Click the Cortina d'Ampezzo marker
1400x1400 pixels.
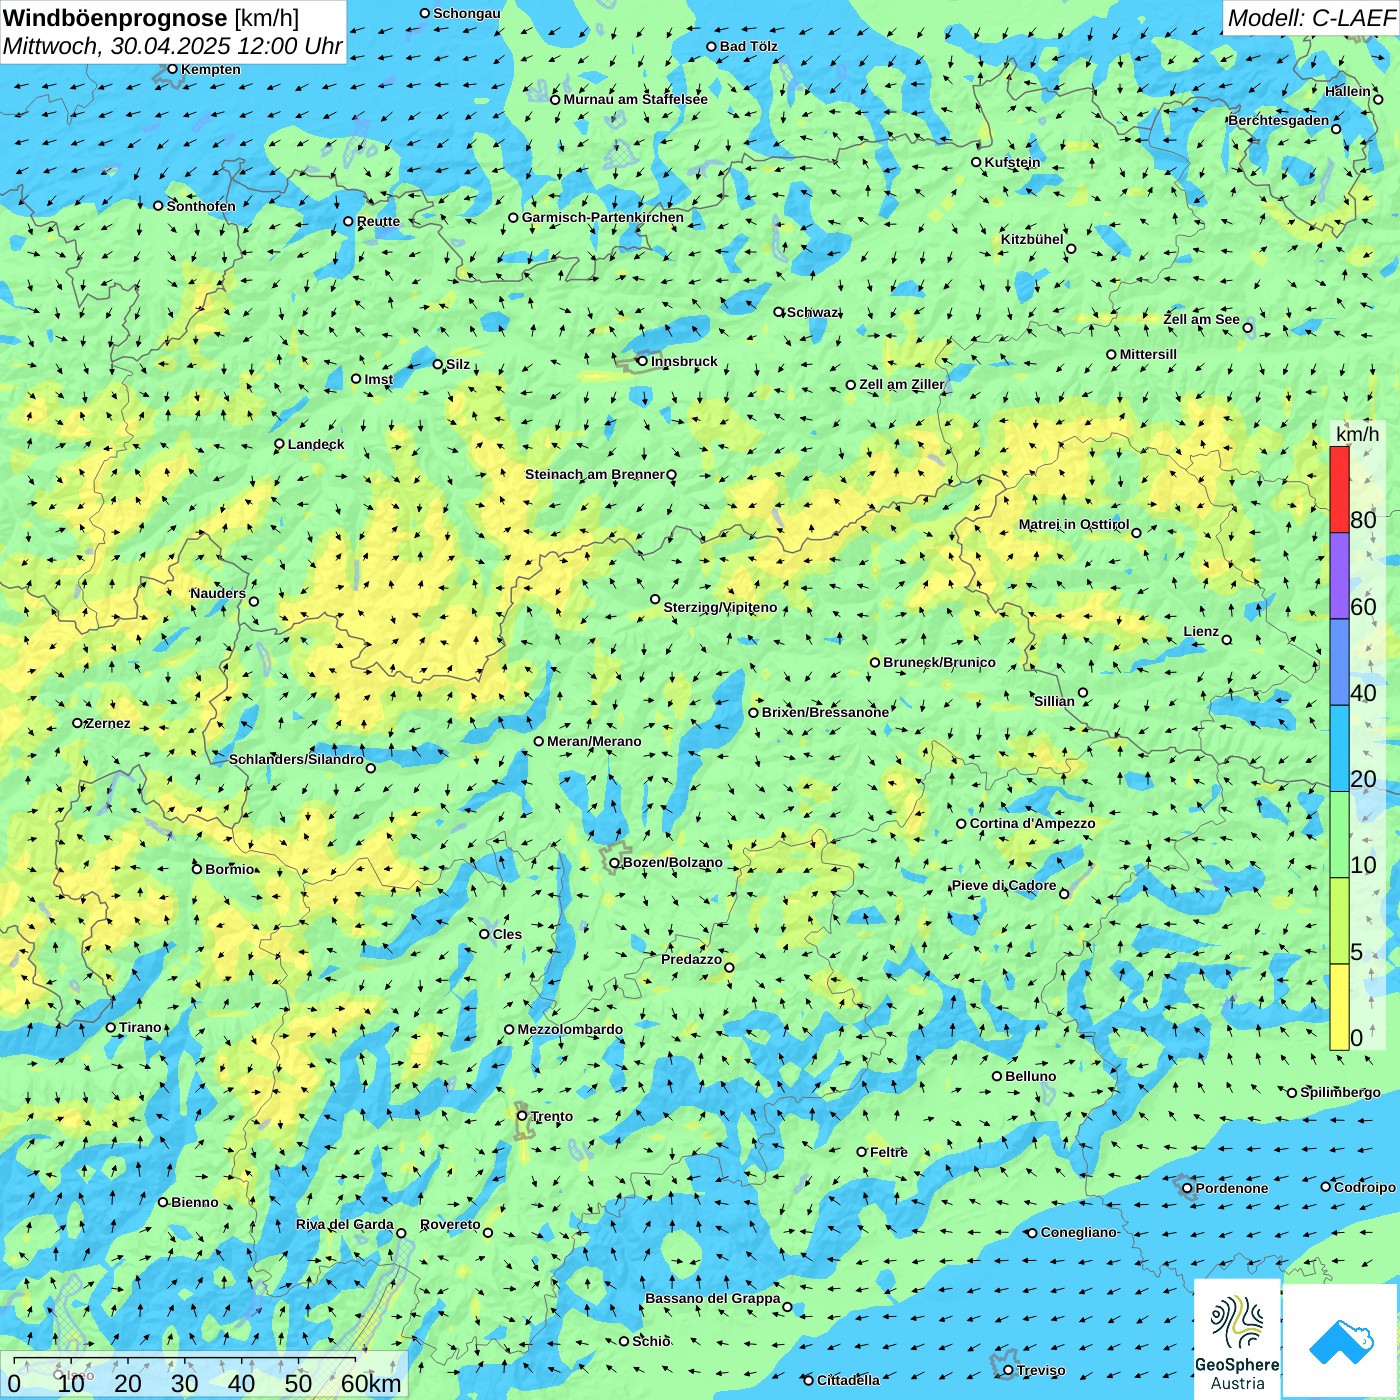point(961,824)
